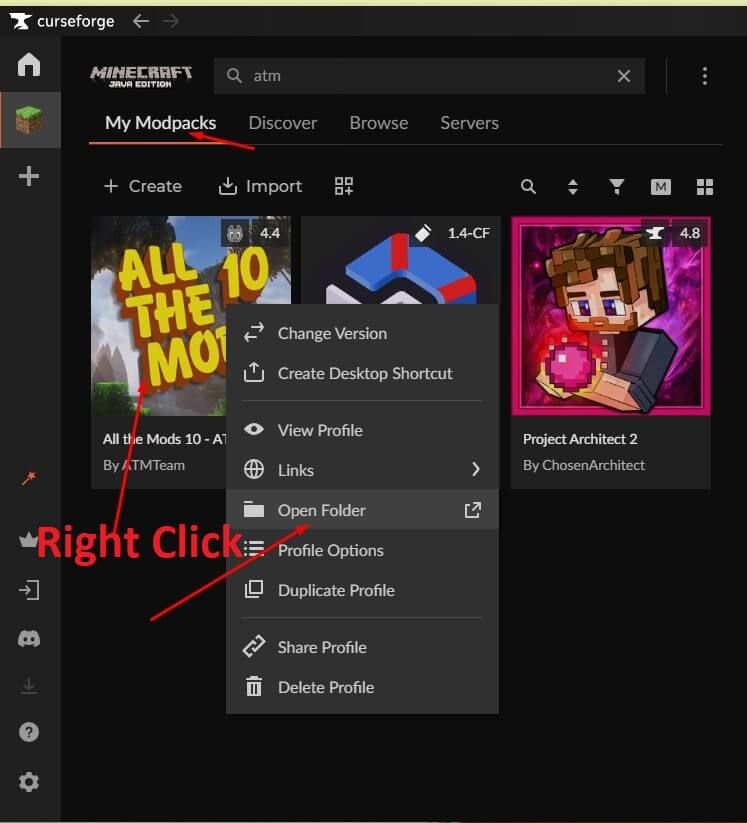Screen dimensions: 747x823
Task: Choose View Profile in context menu
Action: (362, 430)
